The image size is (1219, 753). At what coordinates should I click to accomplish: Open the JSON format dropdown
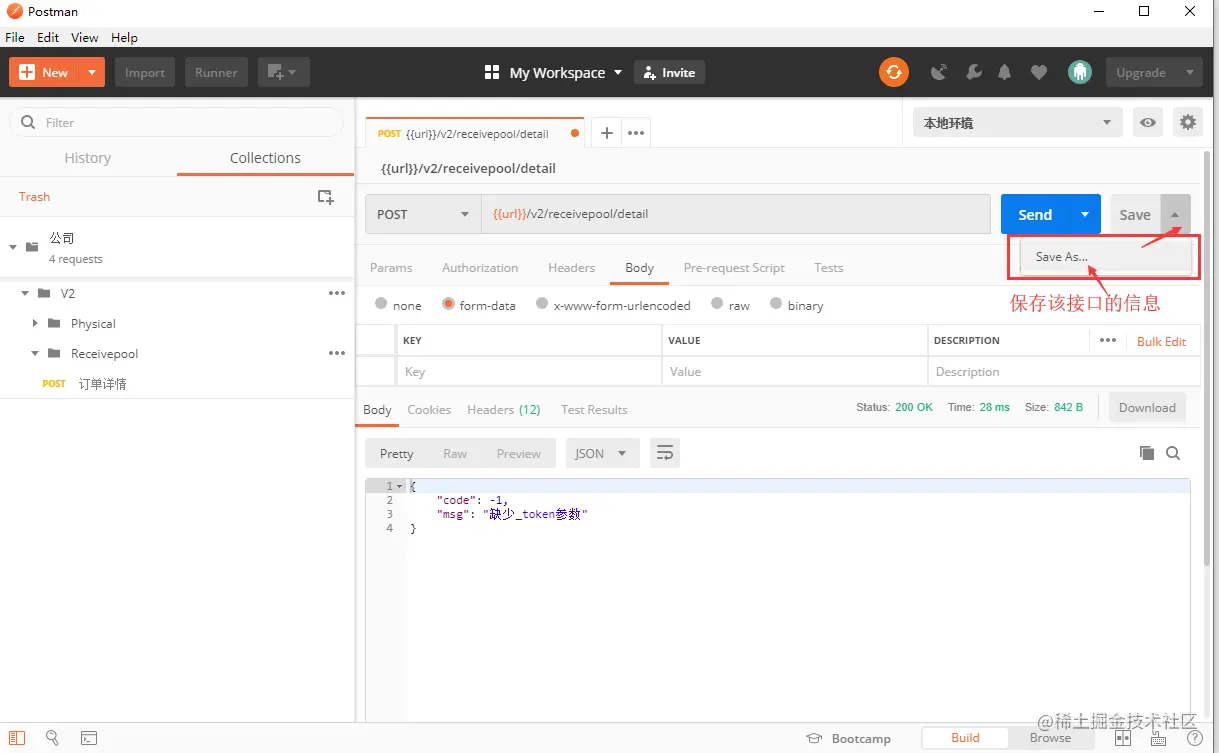click(602, 453)
